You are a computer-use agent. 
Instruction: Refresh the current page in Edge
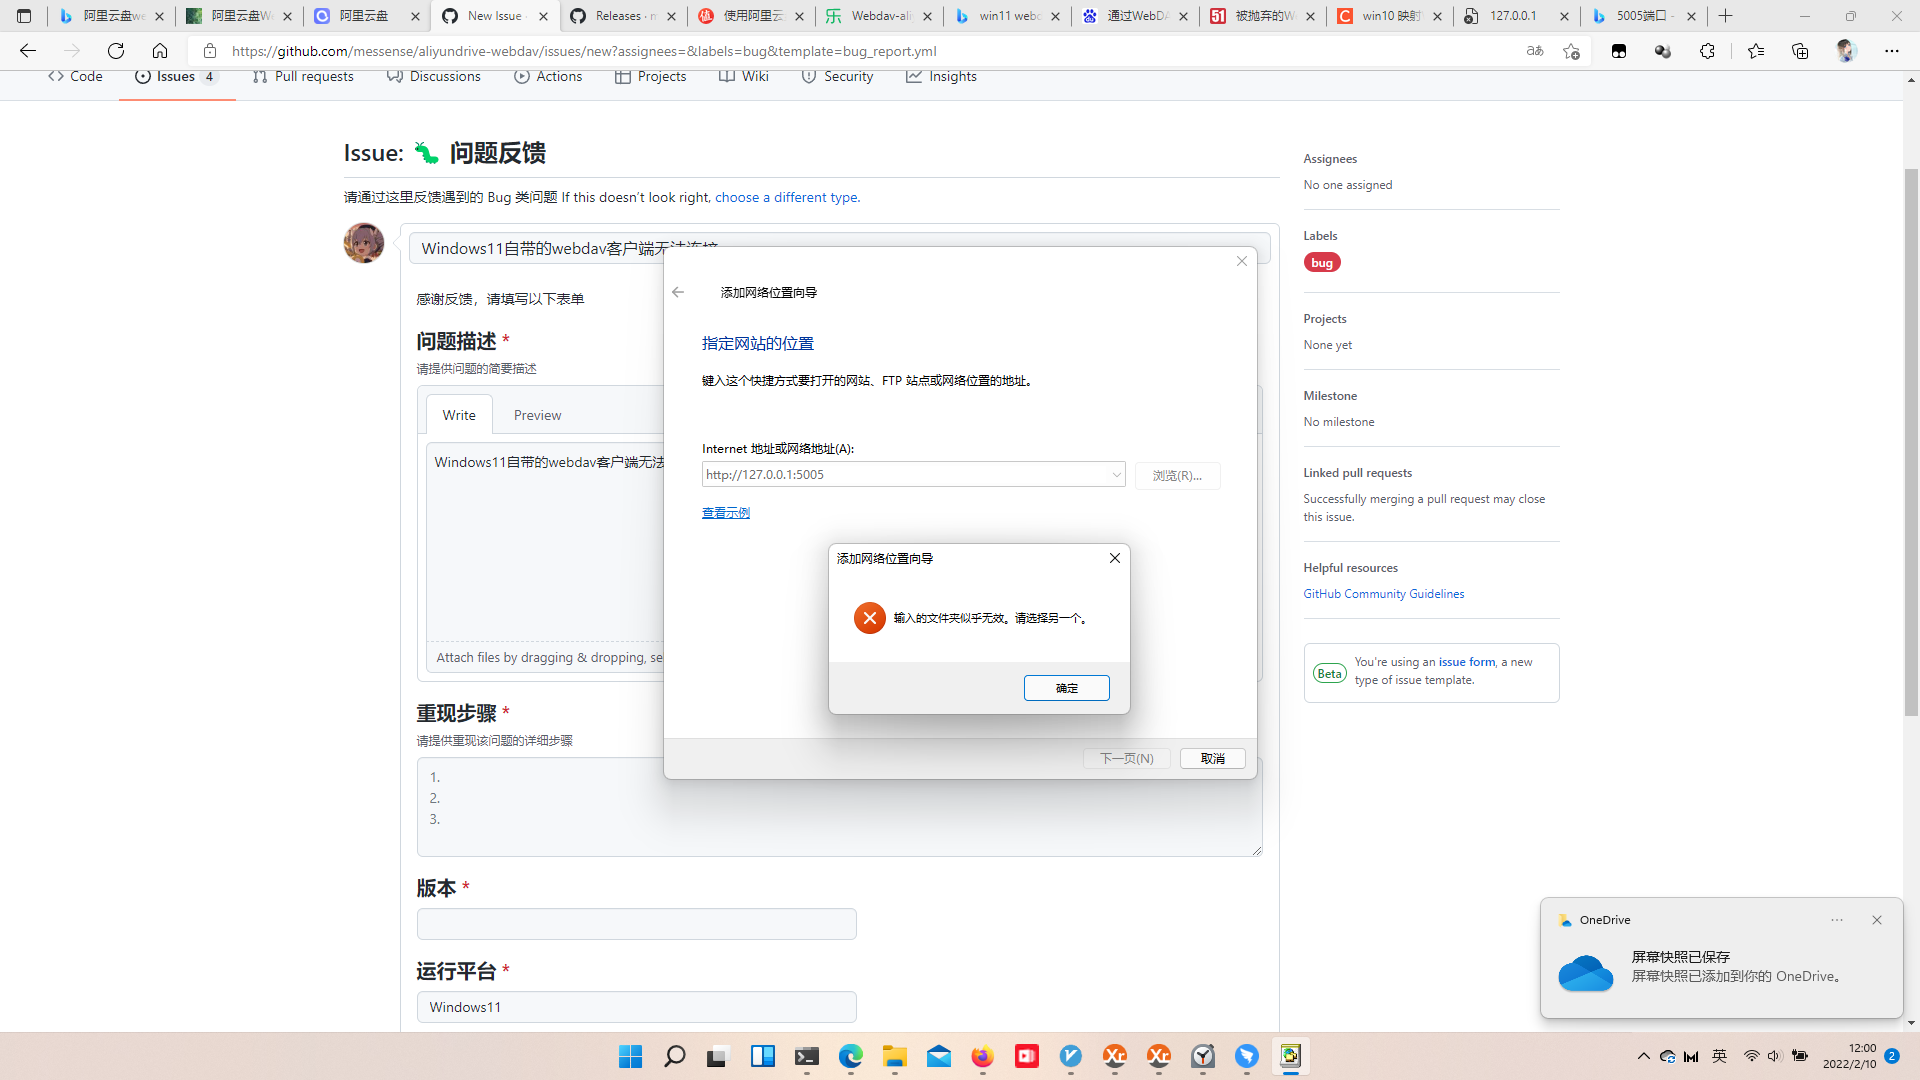click(x=115, y=50)
